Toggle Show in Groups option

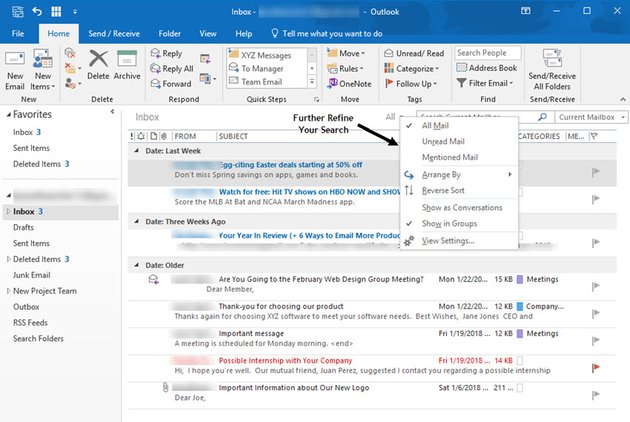pyautogui.click(x=449, y=223)
